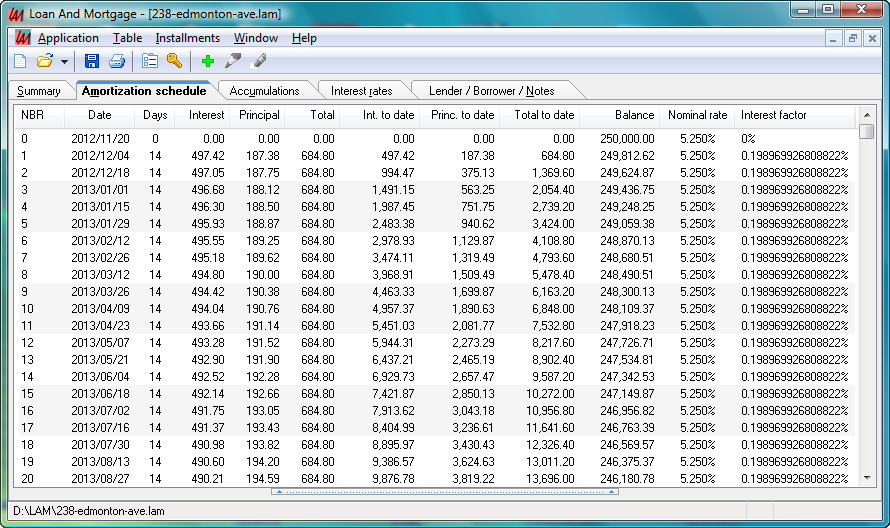Open the Table menu
The width and height of the screenshot is (890, 528).
pyautogui.click(x=127, y=38)
